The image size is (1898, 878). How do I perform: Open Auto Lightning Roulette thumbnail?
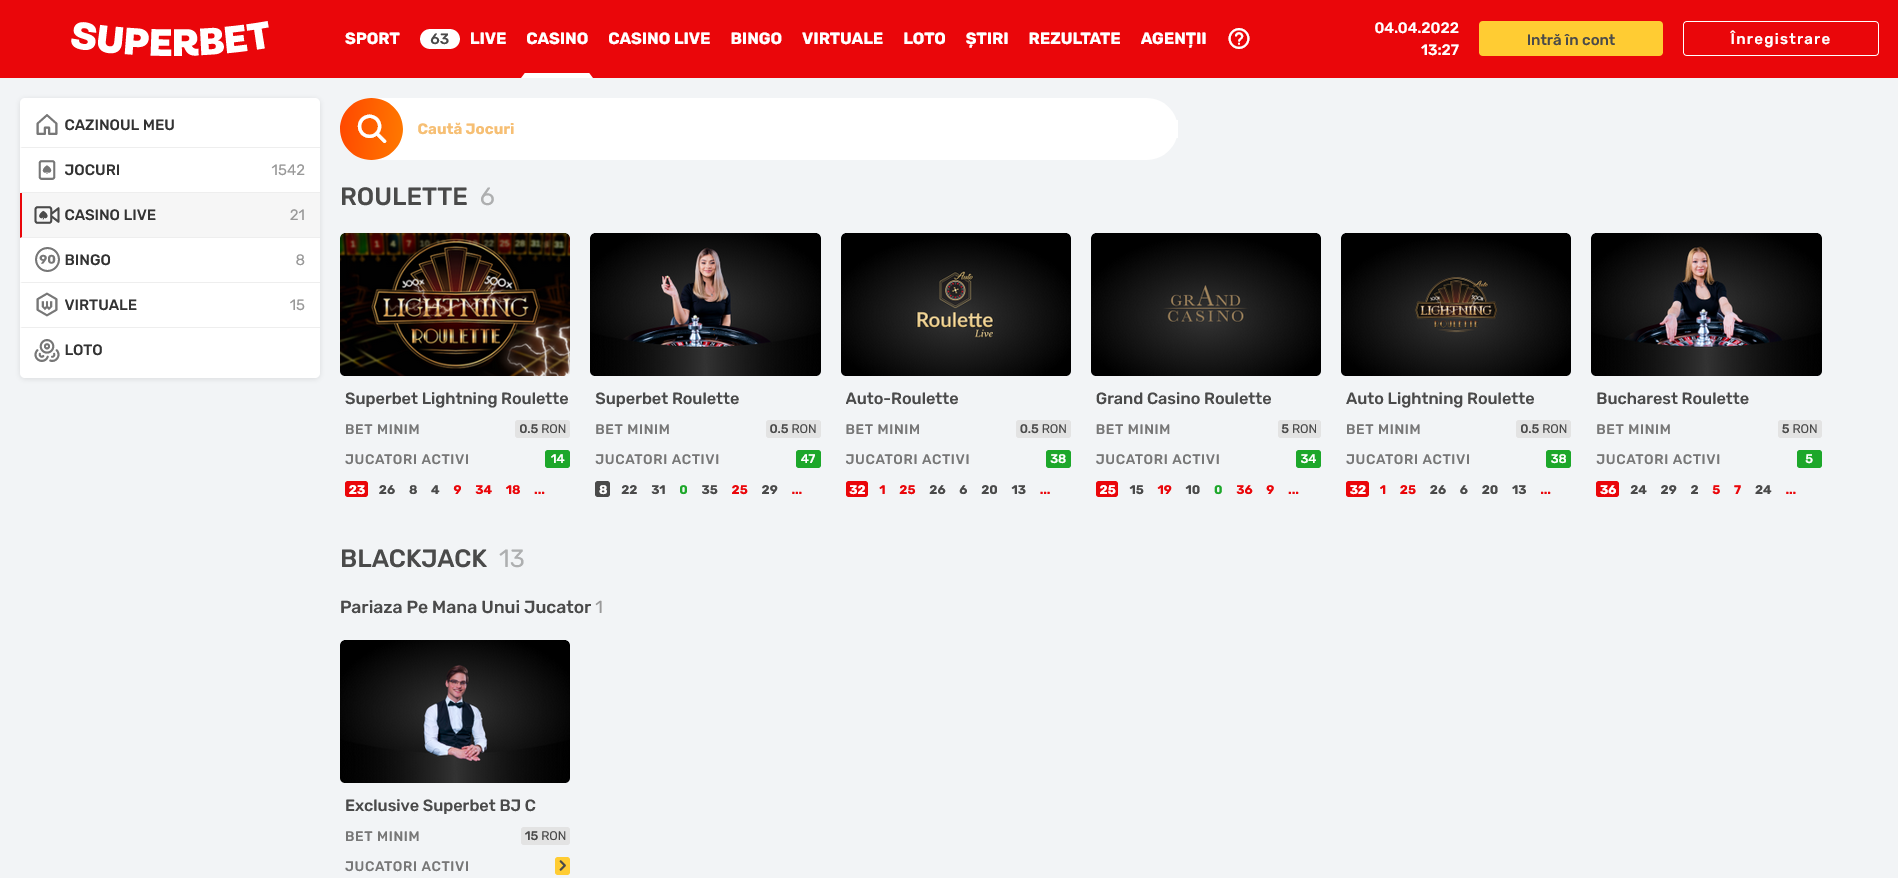[1456, 304]
